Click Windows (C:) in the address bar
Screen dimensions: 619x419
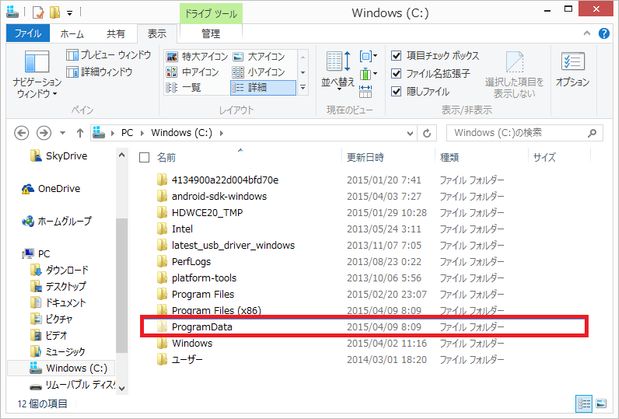click(182, 133)
